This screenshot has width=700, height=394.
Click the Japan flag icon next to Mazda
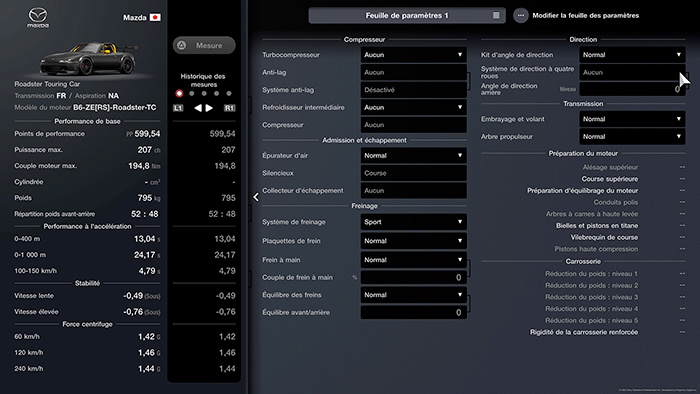coord(155,17)
